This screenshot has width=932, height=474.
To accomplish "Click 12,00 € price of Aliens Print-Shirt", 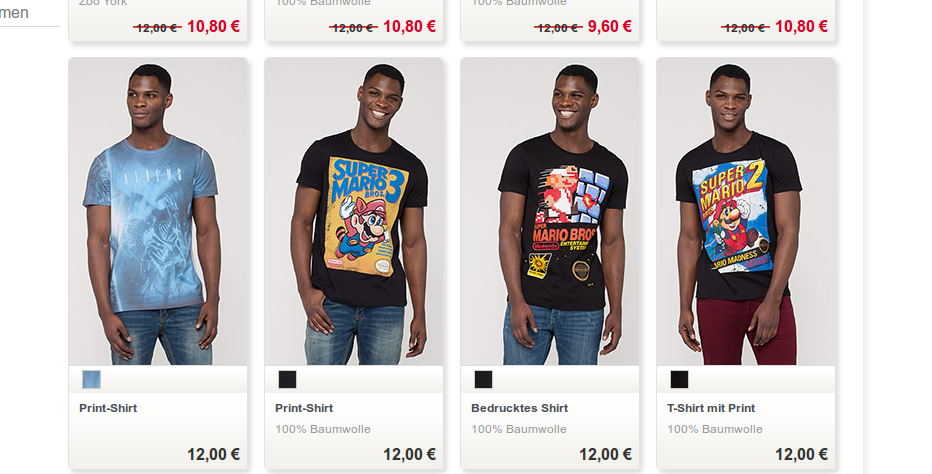I will tap(213, 454).
